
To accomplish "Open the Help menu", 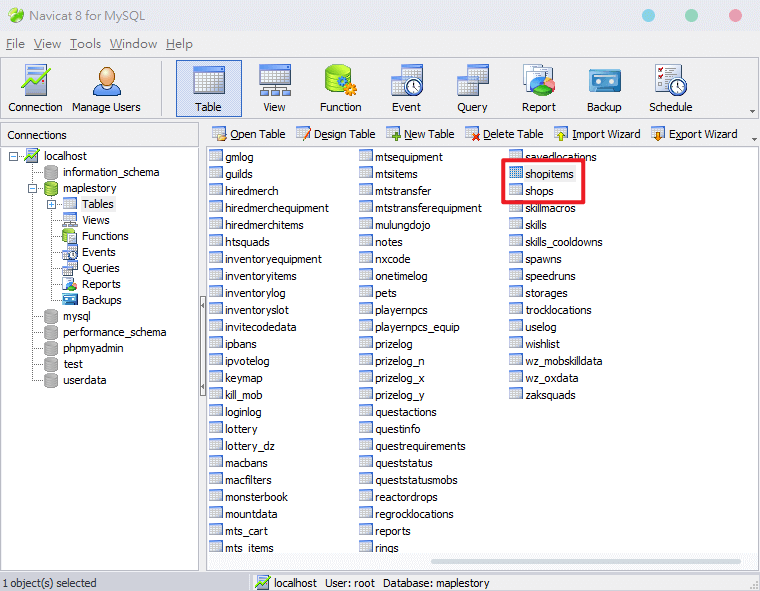I will 179,44.
